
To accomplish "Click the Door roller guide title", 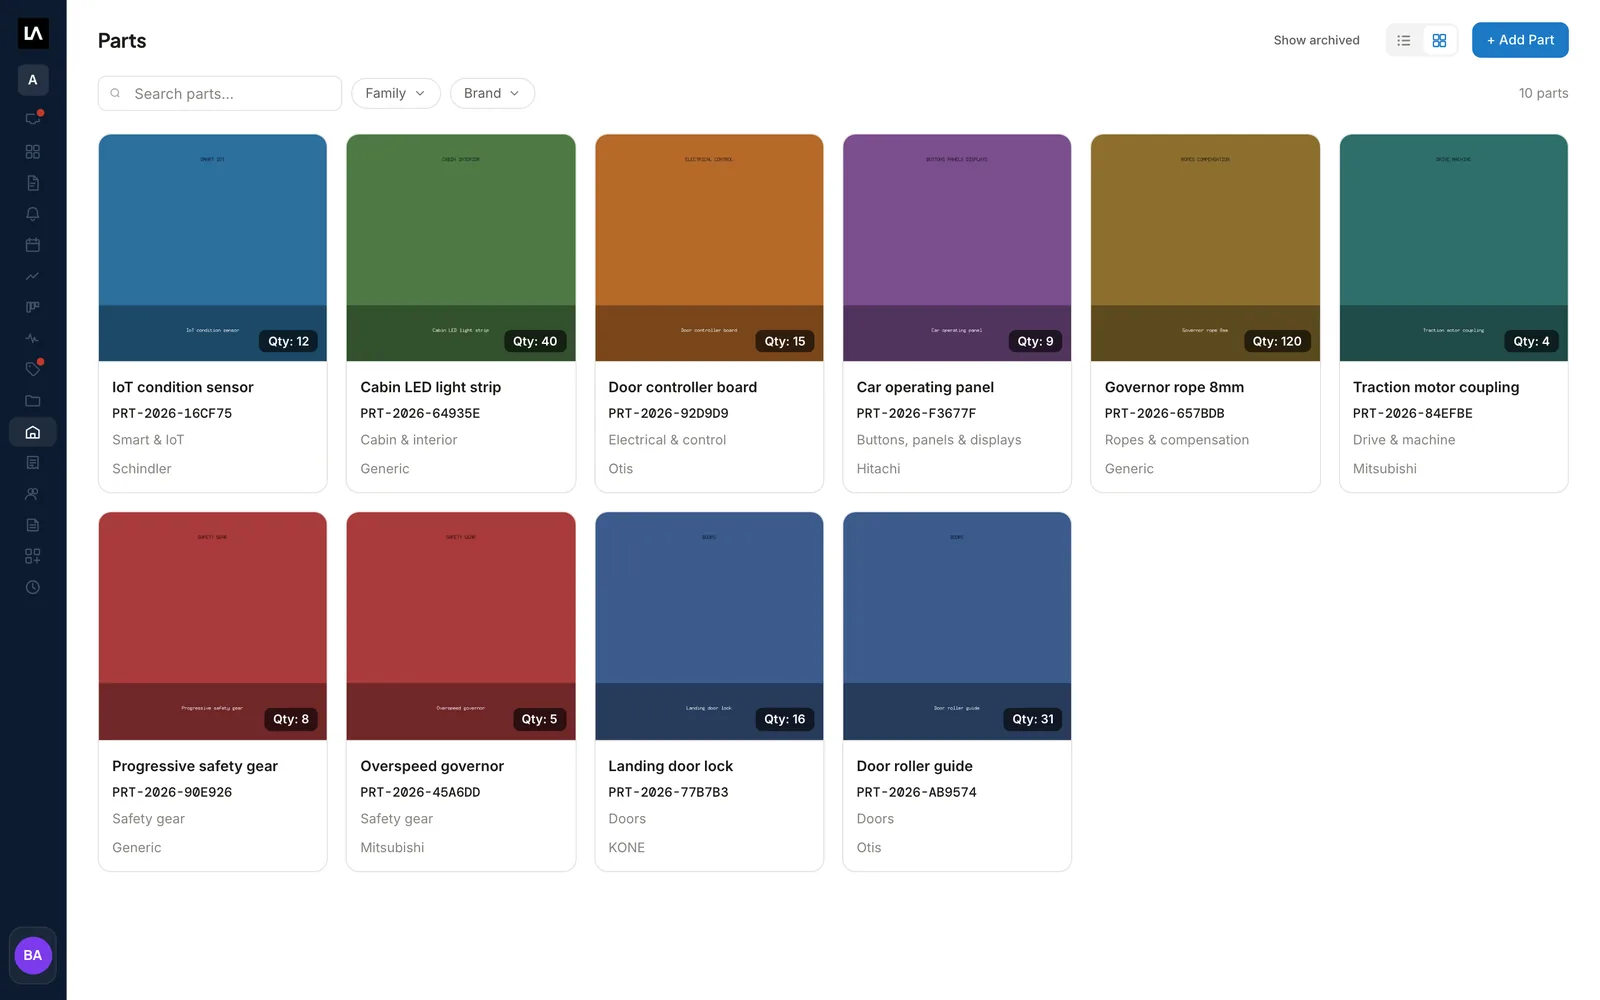I will [914, 766].
